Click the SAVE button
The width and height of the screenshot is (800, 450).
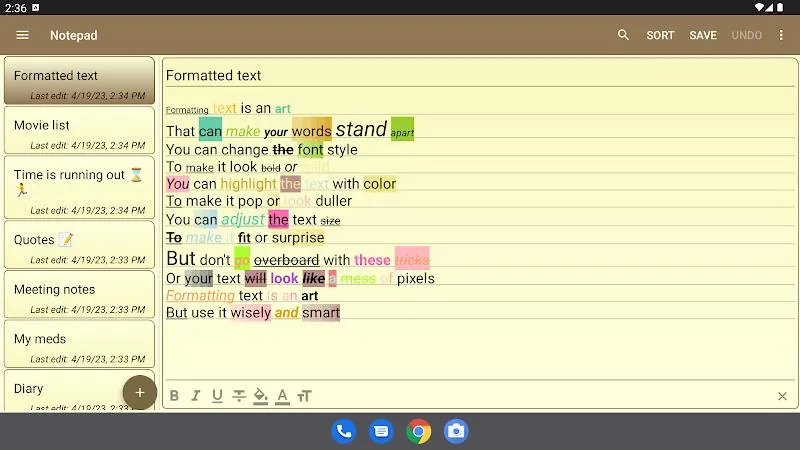pos(703,35)
